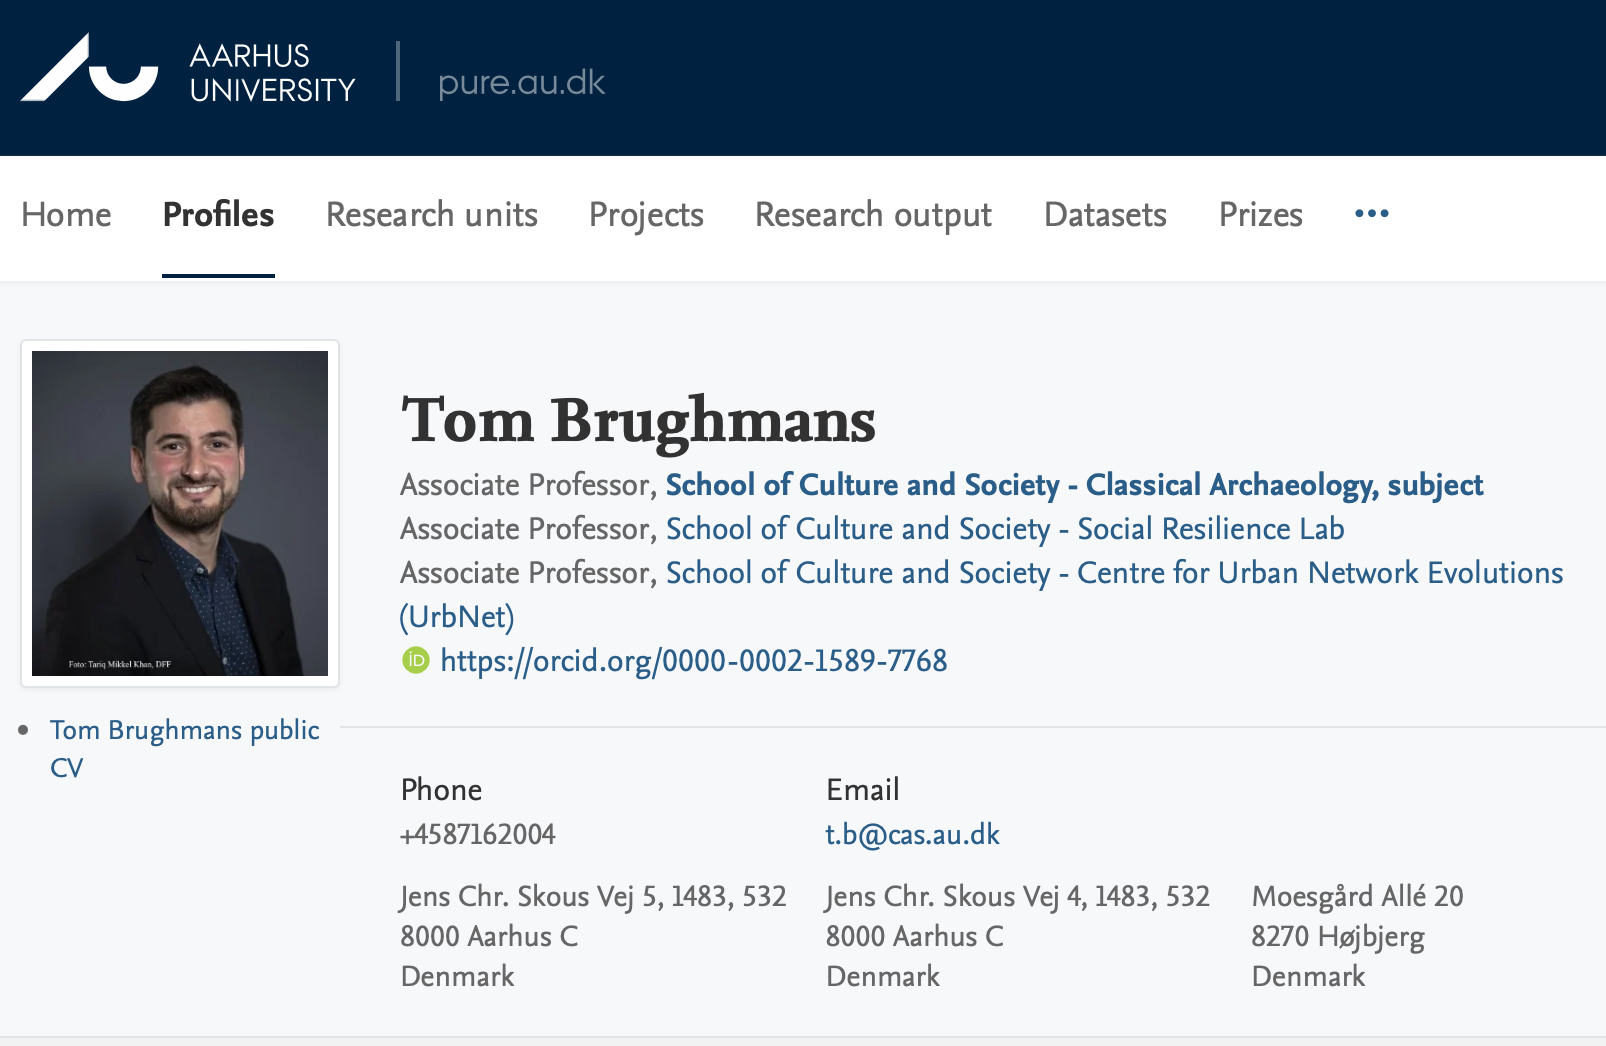Go to Research units section
Viewport: 1606px width, 1046px height.
431,215
